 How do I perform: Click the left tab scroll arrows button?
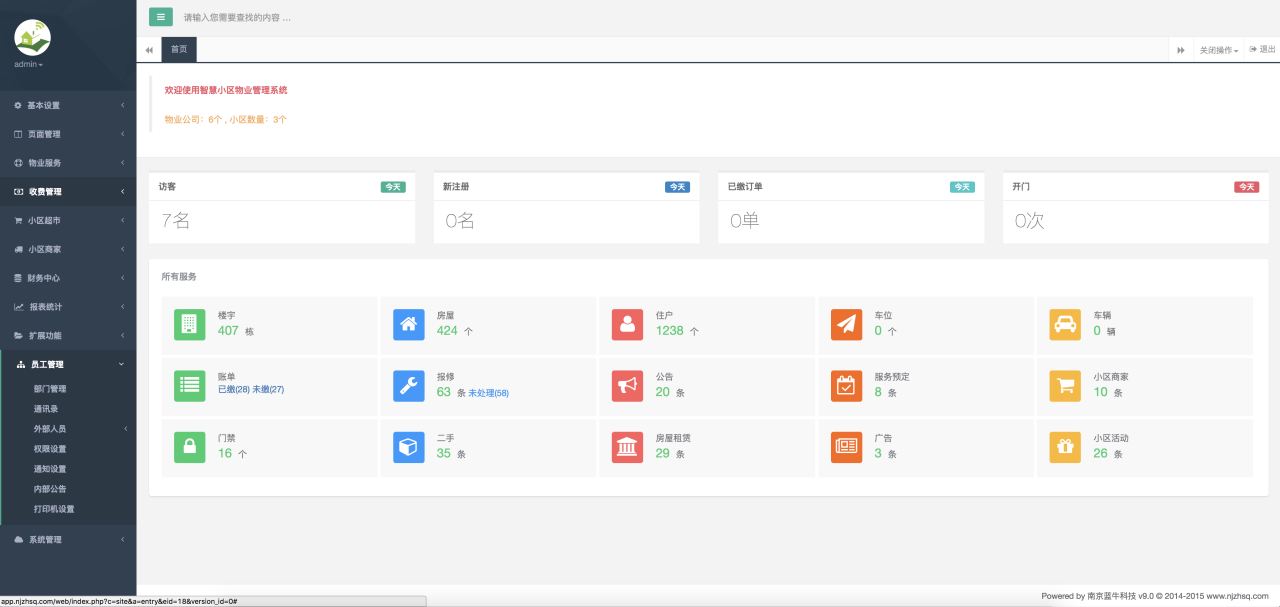tap(149, 50)
